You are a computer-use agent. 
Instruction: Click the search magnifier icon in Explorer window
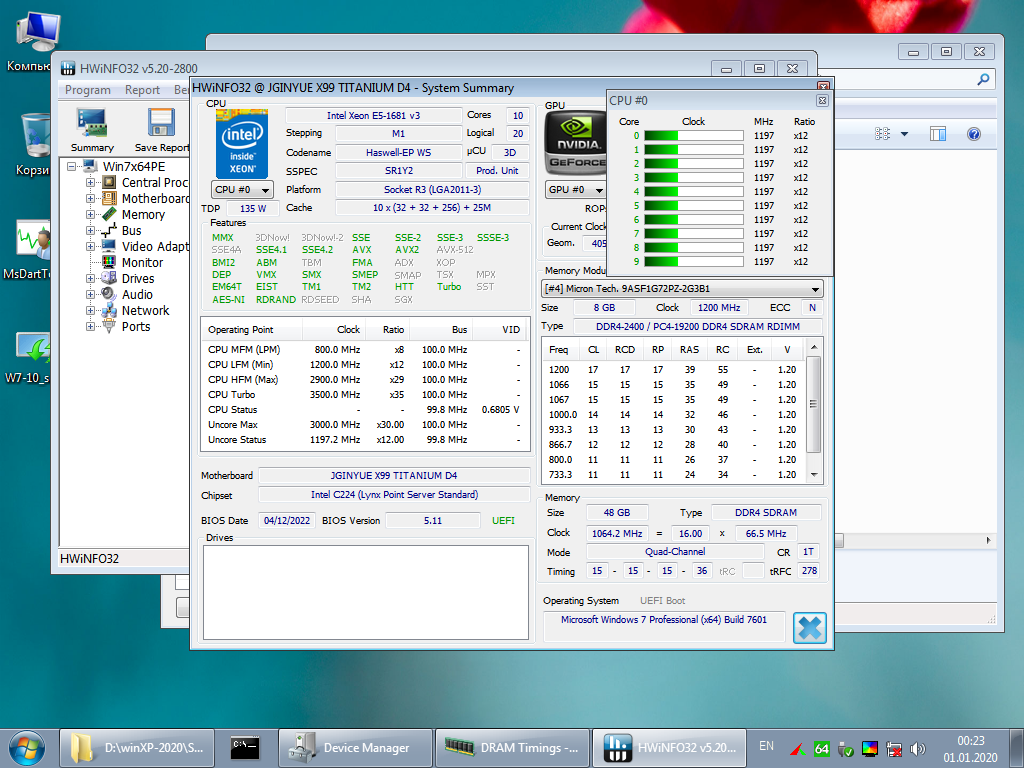(x=984, y=80)
